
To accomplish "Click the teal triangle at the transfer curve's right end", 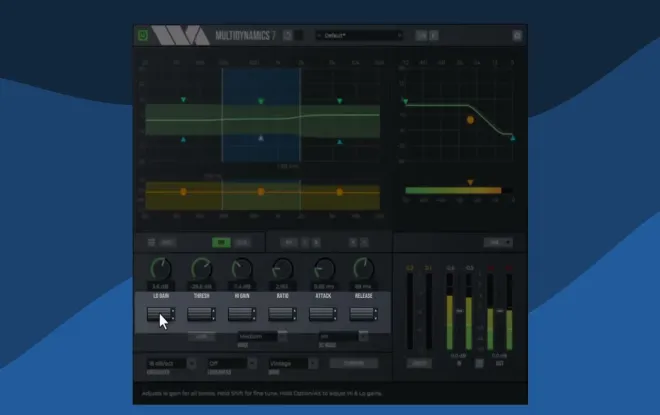I will 513,138.
